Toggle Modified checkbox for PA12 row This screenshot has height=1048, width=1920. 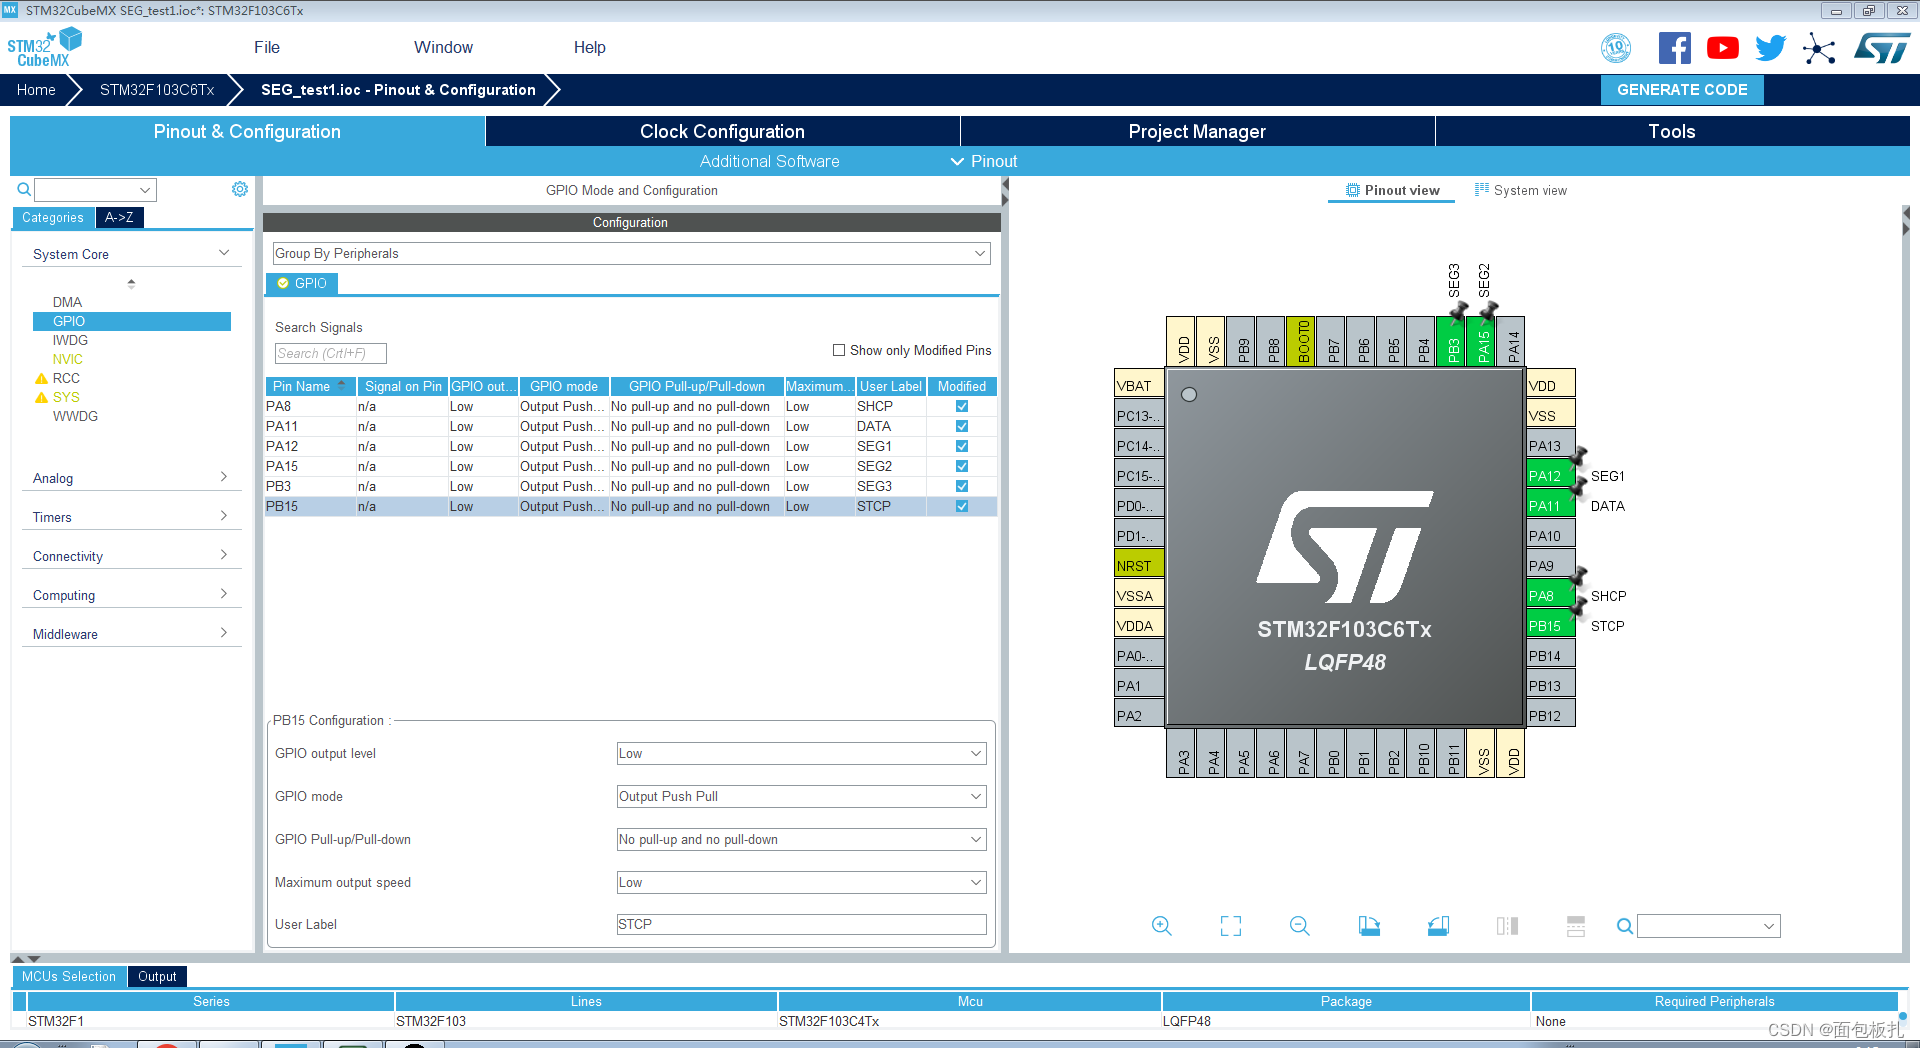[x=962, y=446]
